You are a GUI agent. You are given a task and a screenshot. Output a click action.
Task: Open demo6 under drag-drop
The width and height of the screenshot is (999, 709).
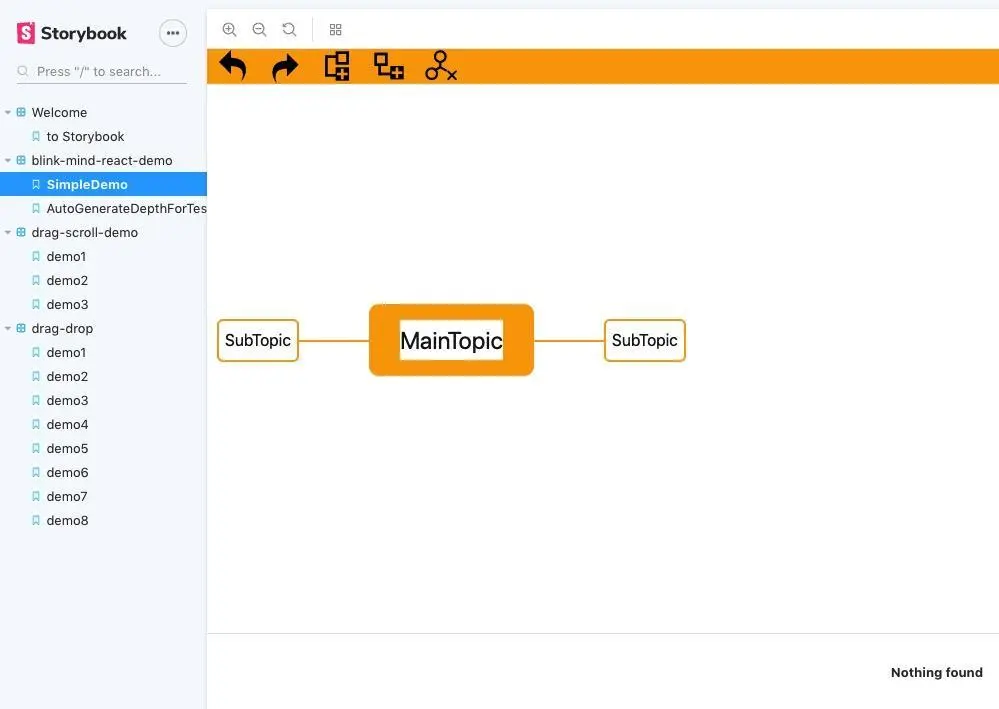click(67, 473)
